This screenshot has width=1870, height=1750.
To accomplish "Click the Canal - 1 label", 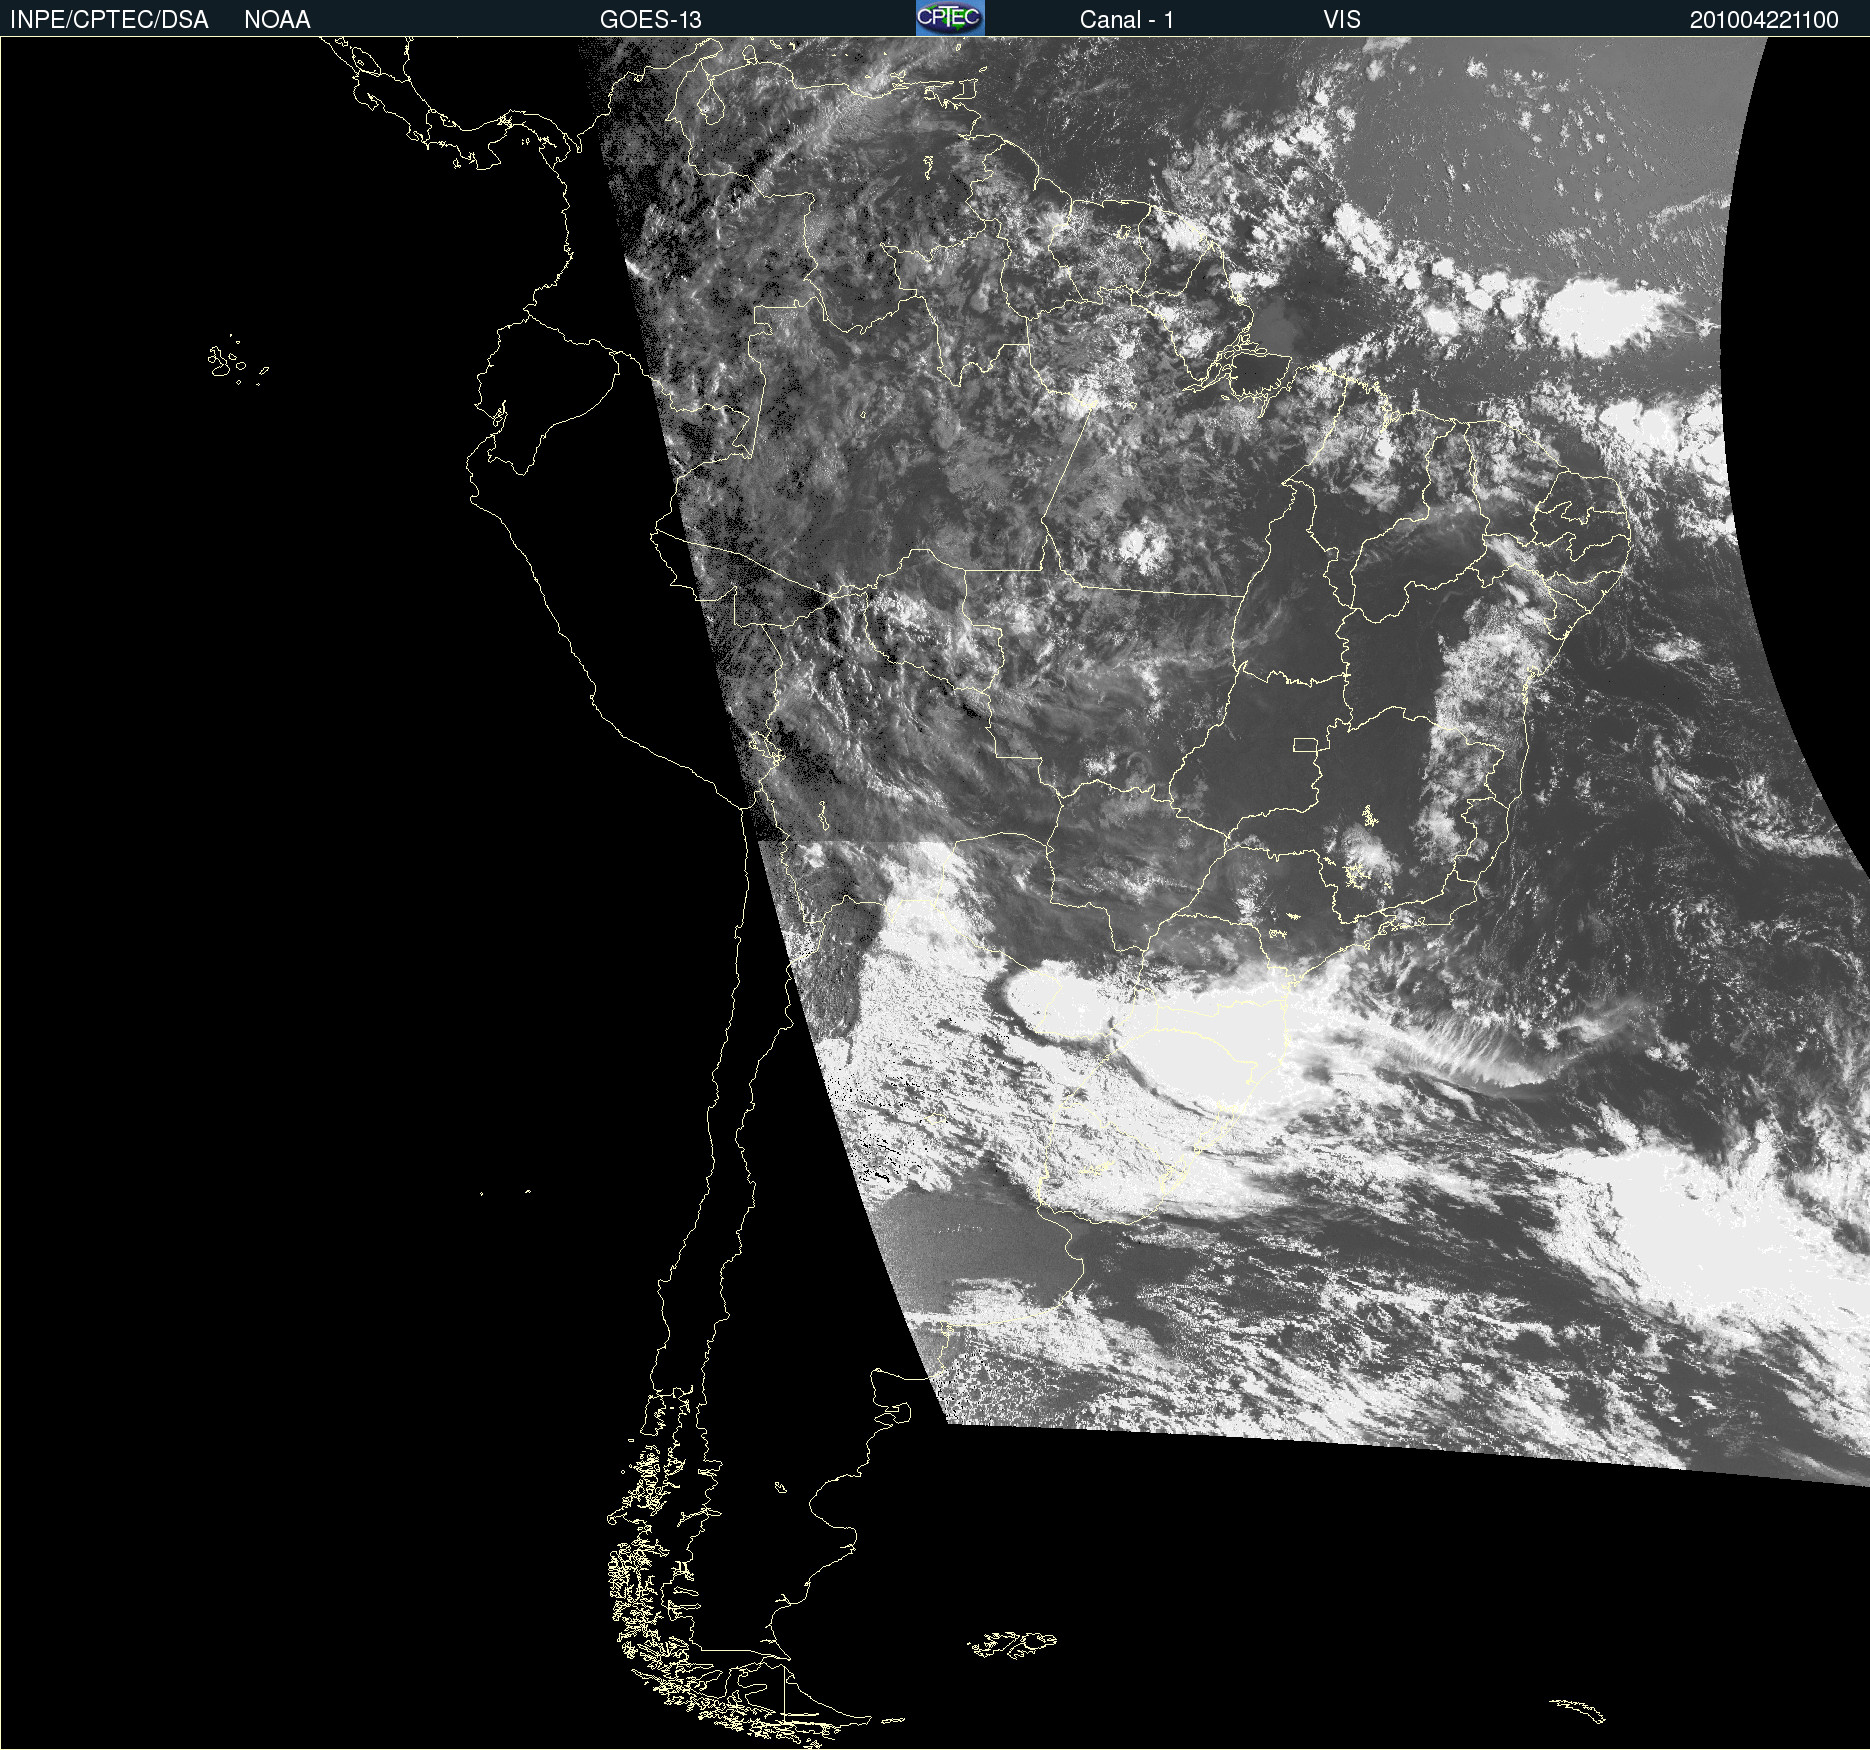I will (x=1126, y=20).
